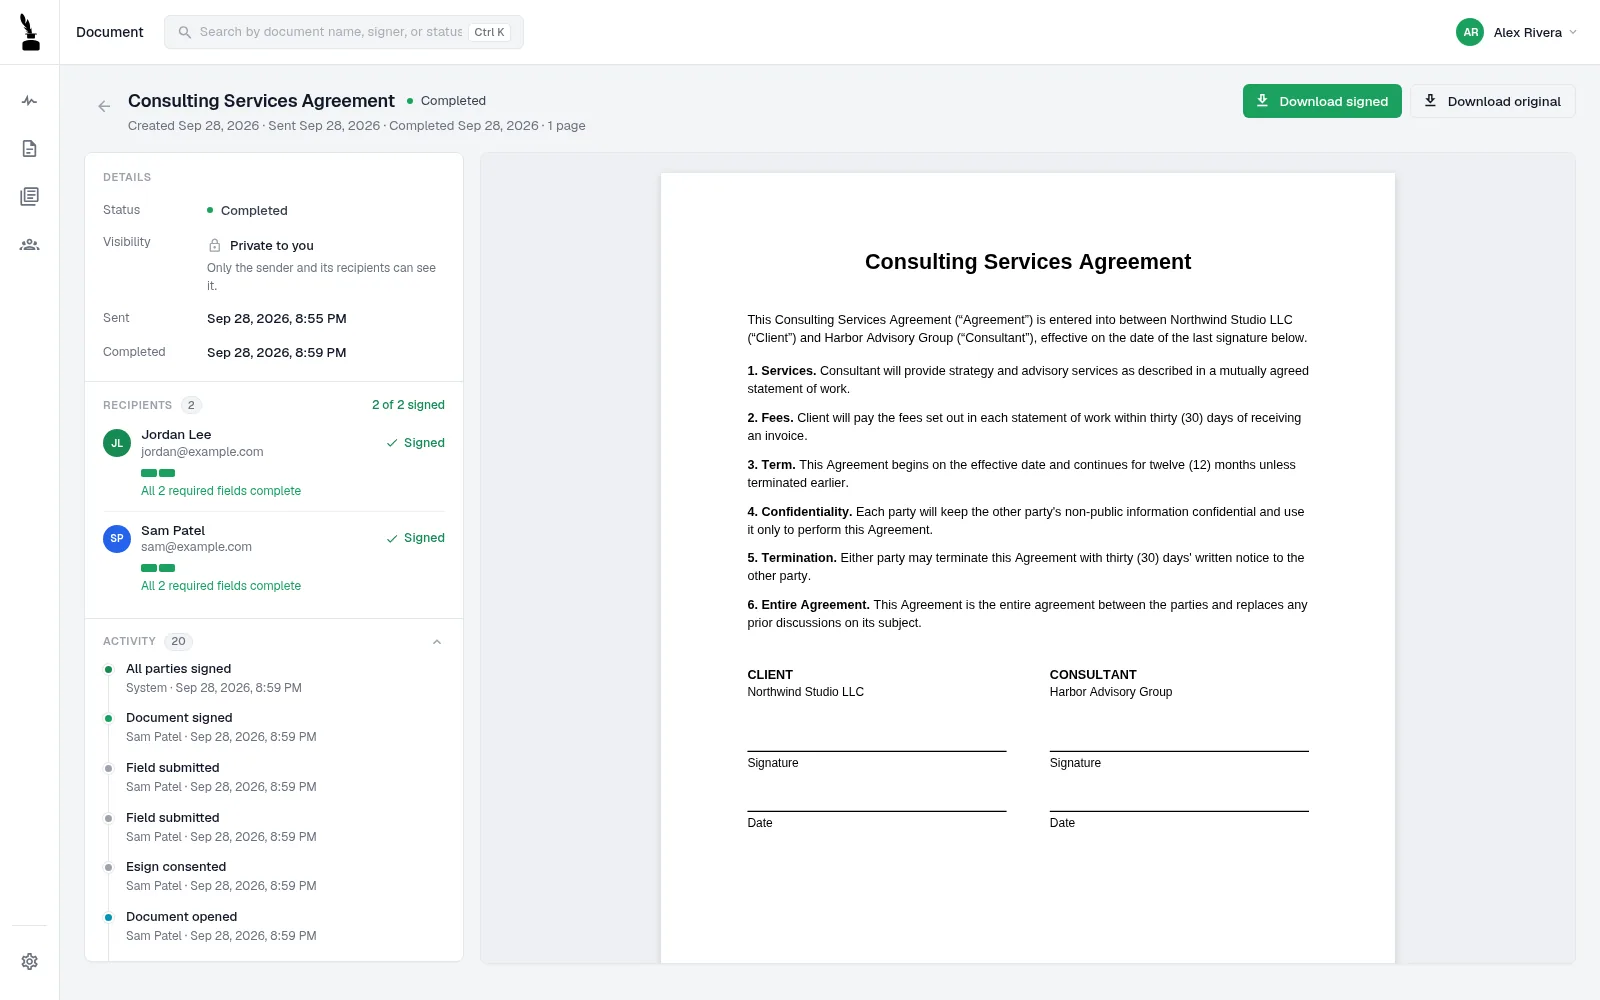Click the client Signature line label
Image resolution: width=1600 pixels, height=1000 pixels.
[x=773, y=763]
